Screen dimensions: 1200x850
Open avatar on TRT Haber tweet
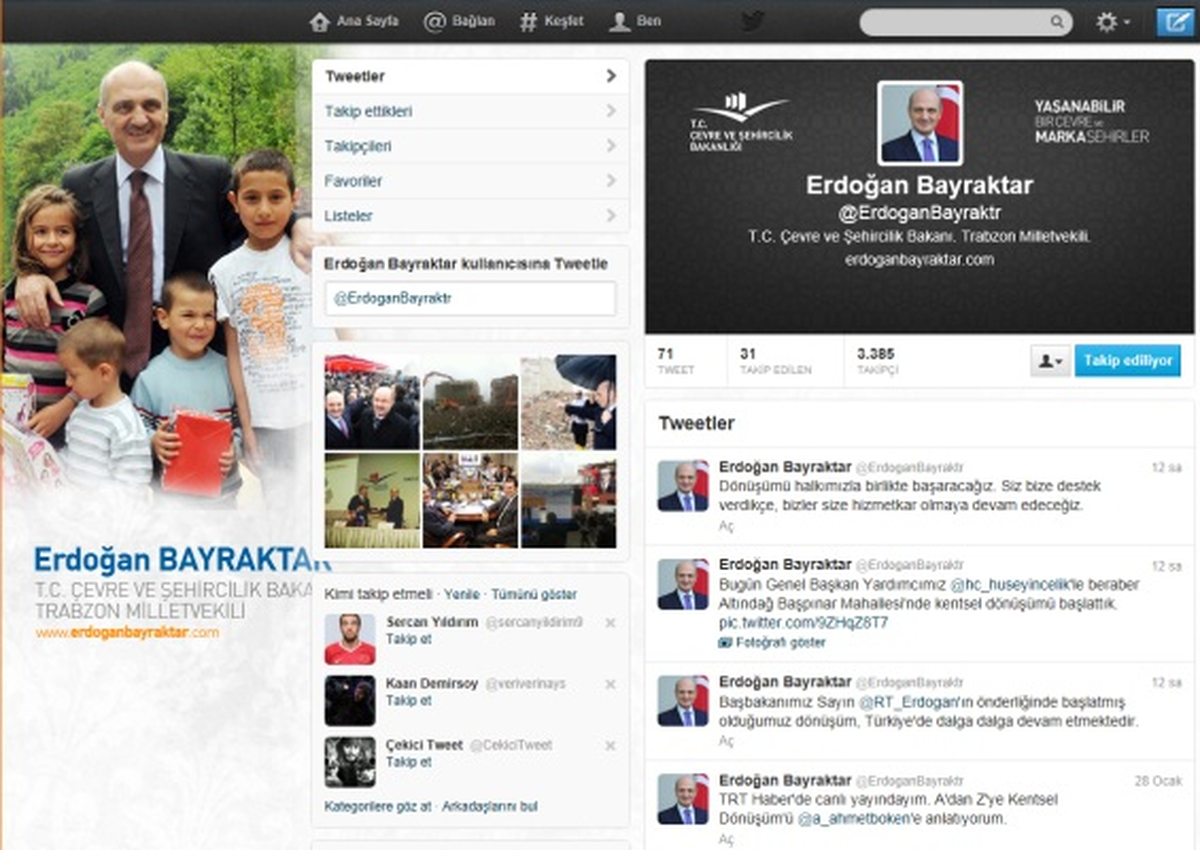tap(683, 799)
